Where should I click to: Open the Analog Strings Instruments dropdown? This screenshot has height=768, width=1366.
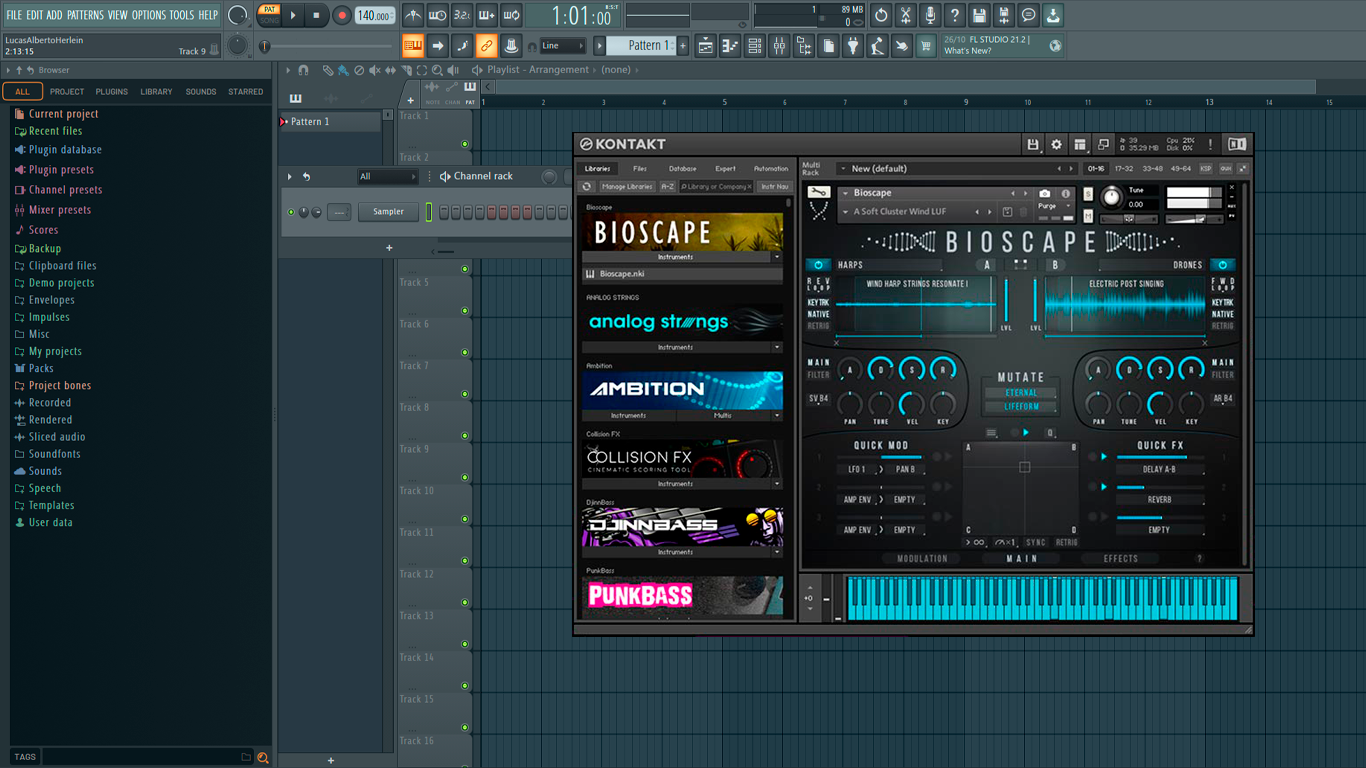pos(776,347)
